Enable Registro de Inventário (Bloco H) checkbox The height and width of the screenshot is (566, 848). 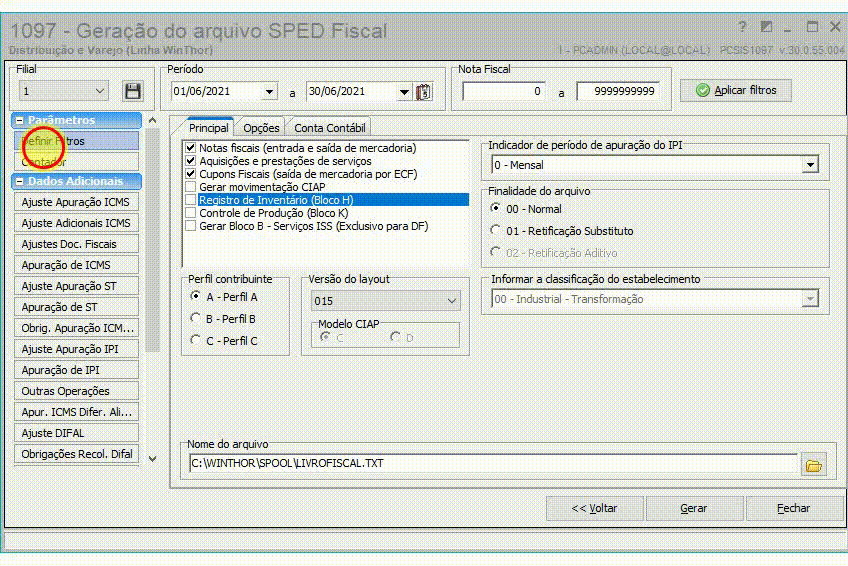(x=190, y=199)
